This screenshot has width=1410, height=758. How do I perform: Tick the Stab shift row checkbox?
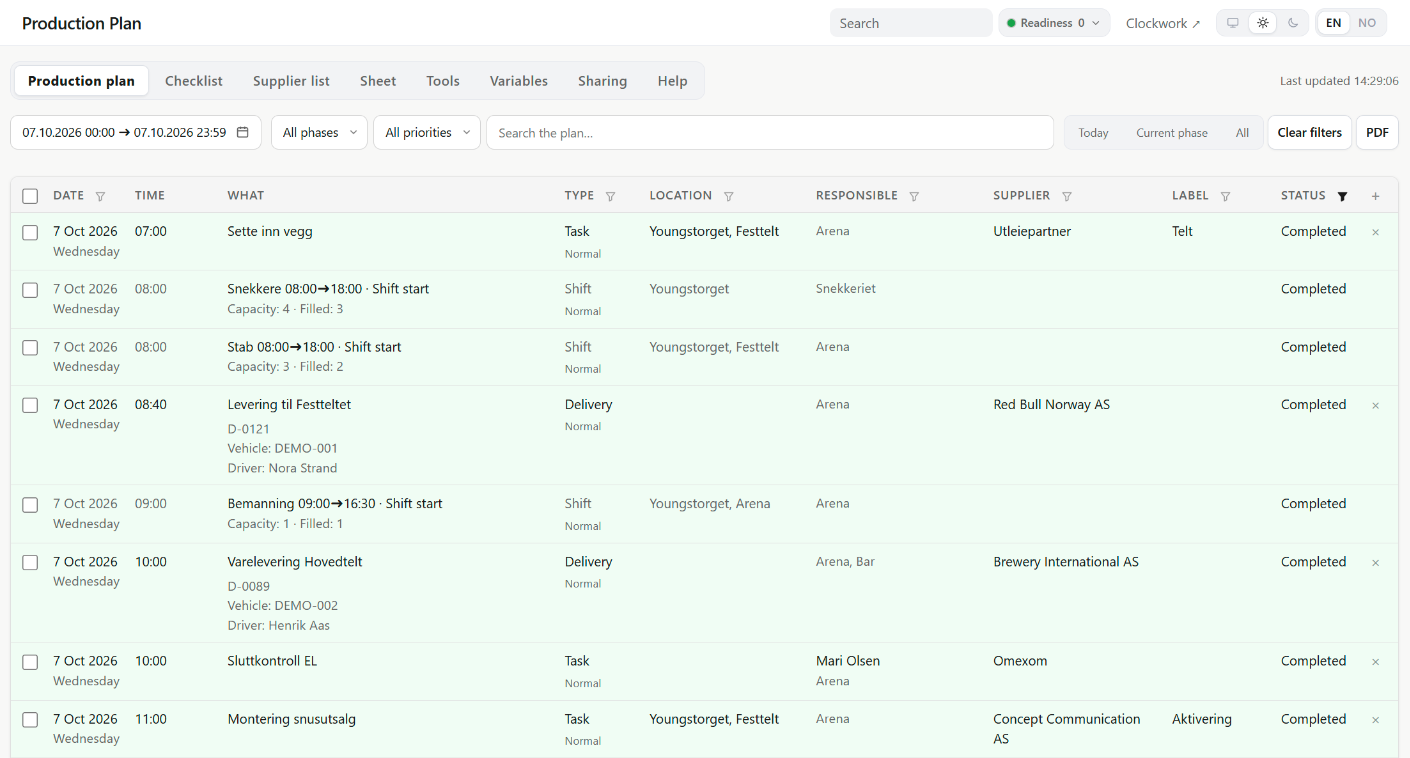(x=30, y=348)
